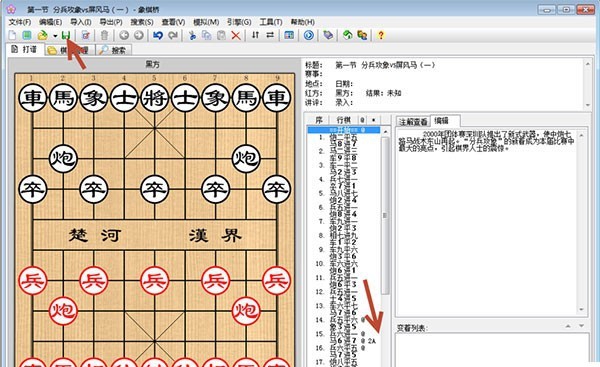Viewport: 600px width, 367px height.
Task: Select move 10 in the move list
Action: (343, 264)
